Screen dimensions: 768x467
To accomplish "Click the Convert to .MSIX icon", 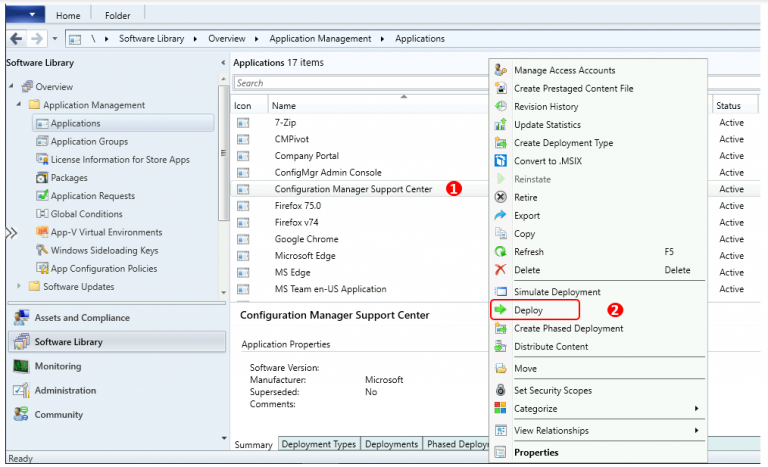I will tap(501, 161).
